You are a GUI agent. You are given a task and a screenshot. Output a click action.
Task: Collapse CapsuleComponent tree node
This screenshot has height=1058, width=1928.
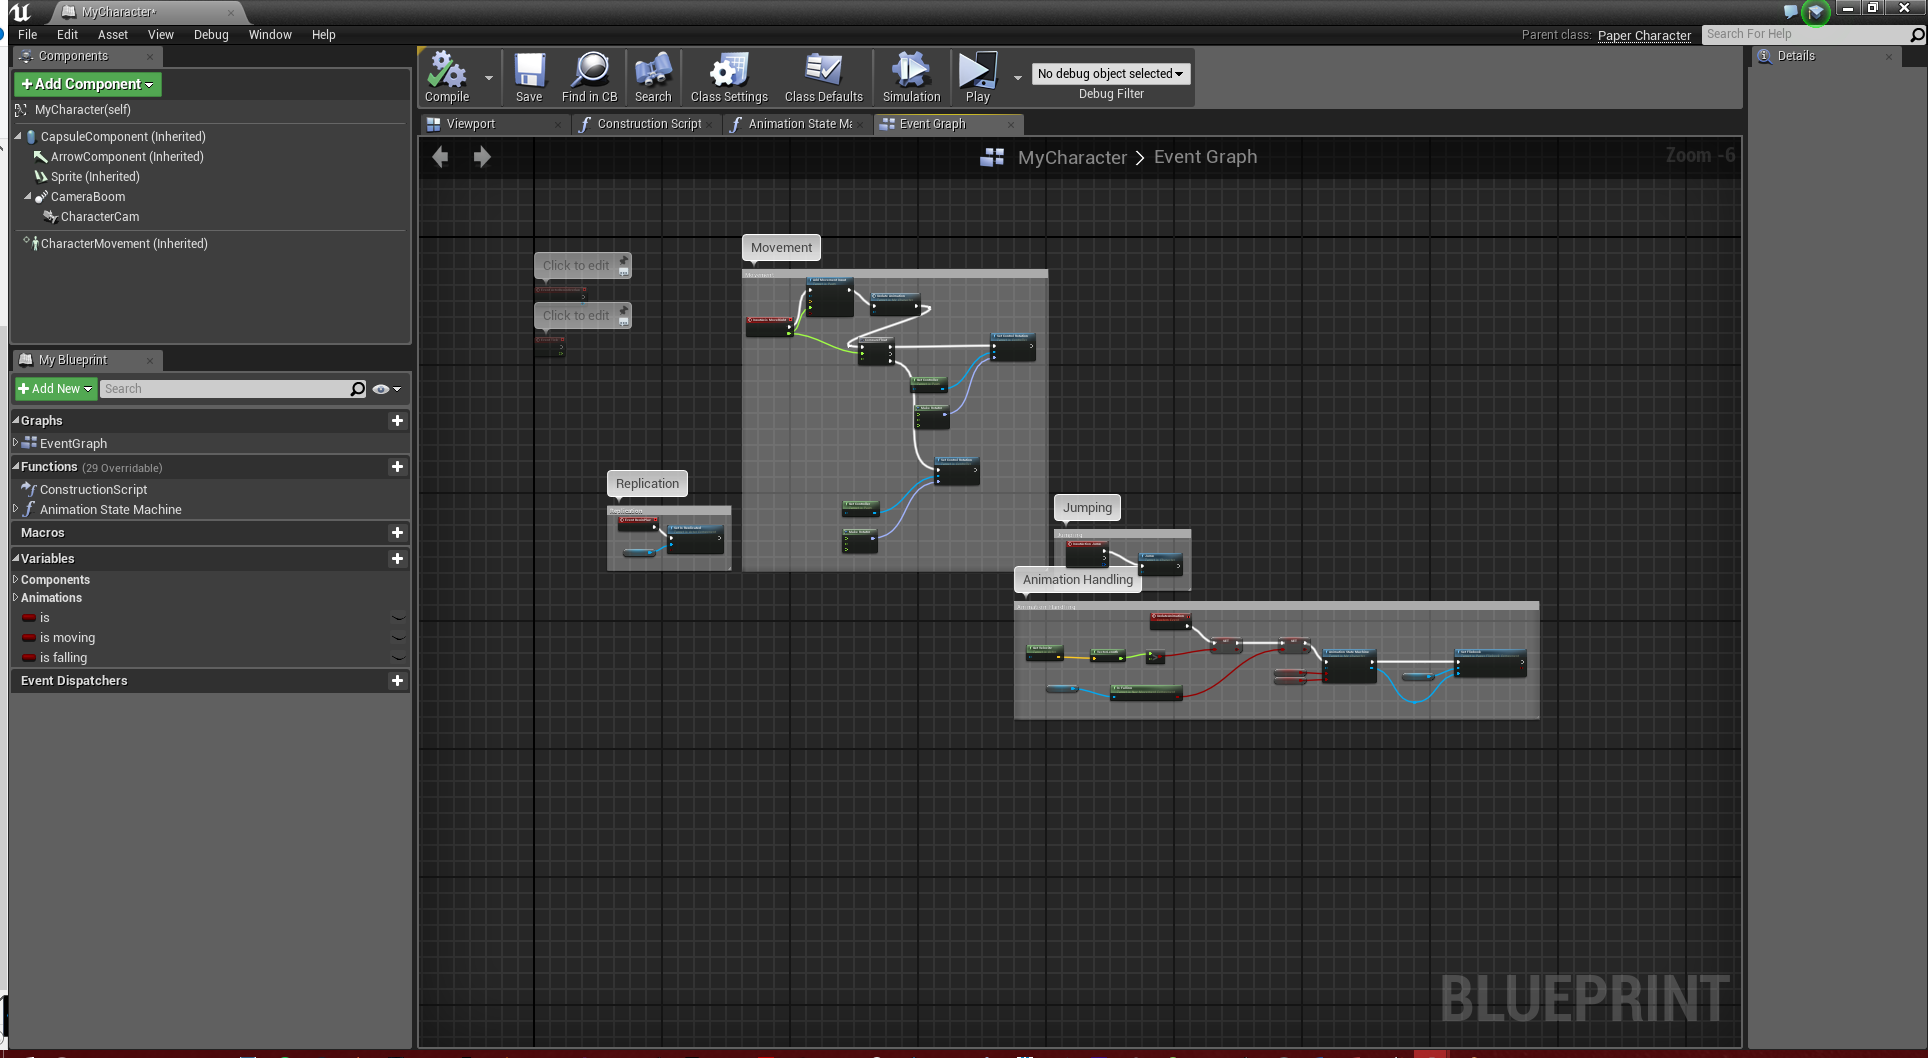pos(18,136)
